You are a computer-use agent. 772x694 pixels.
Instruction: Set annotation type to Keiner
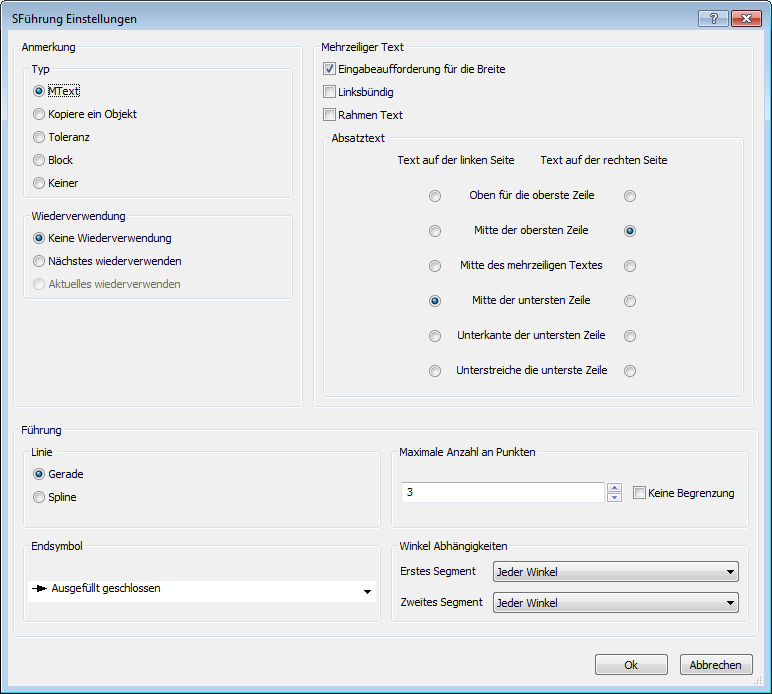coord(39,183)
